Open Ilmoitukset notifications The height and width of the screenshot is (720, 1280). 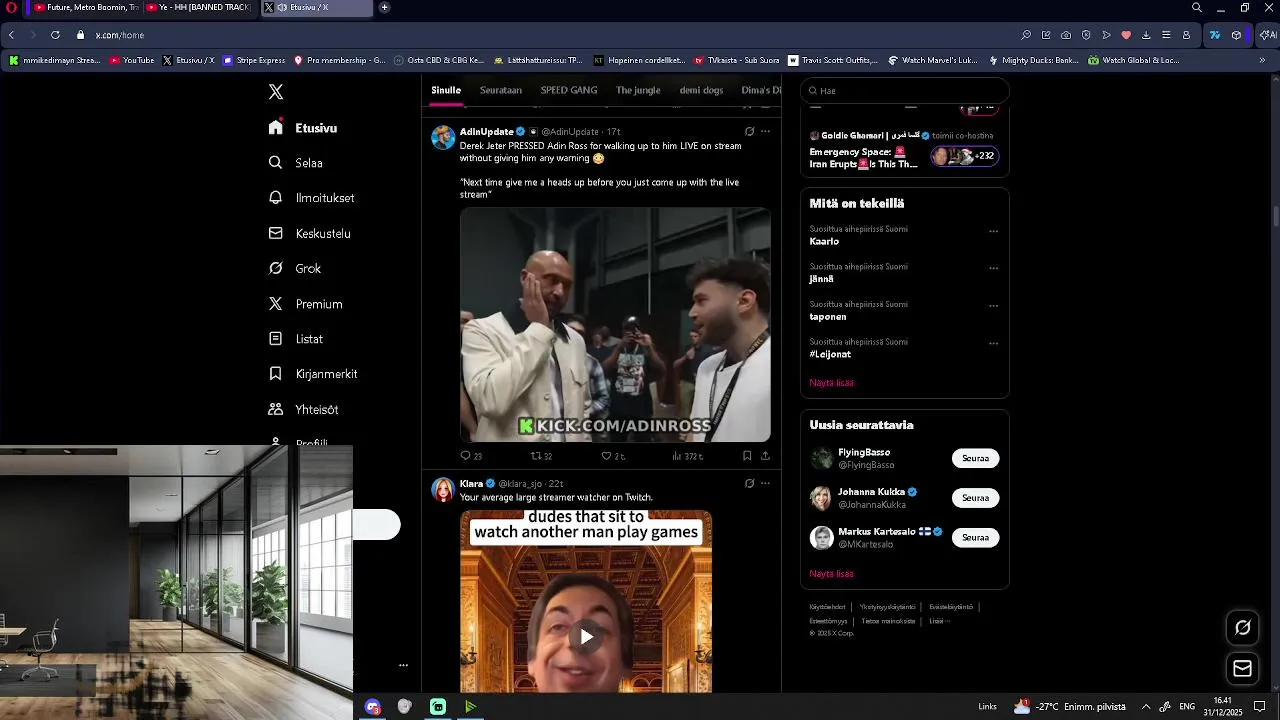(312, 198)
